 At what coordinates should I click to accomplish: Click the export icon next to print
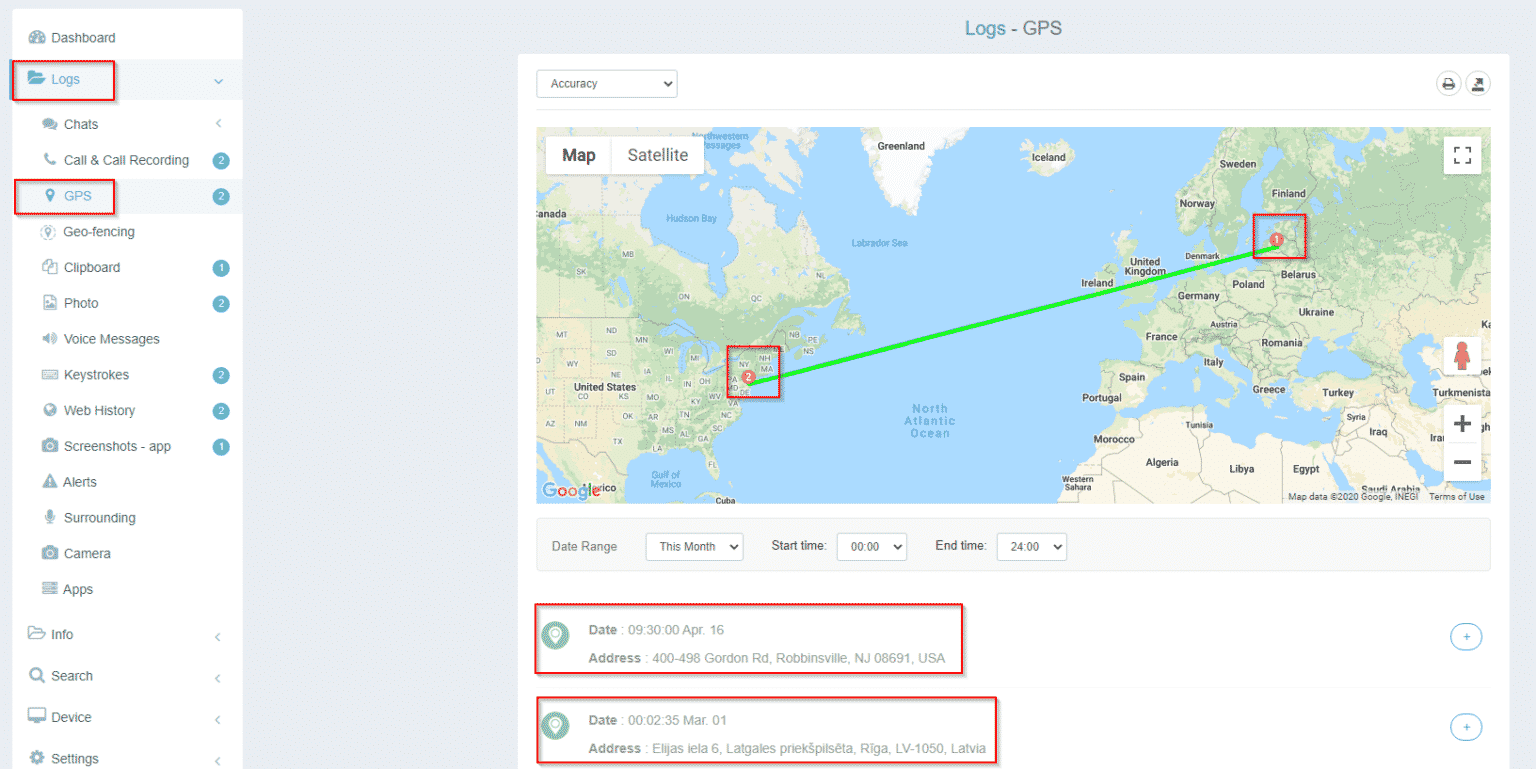point(1477,84)
